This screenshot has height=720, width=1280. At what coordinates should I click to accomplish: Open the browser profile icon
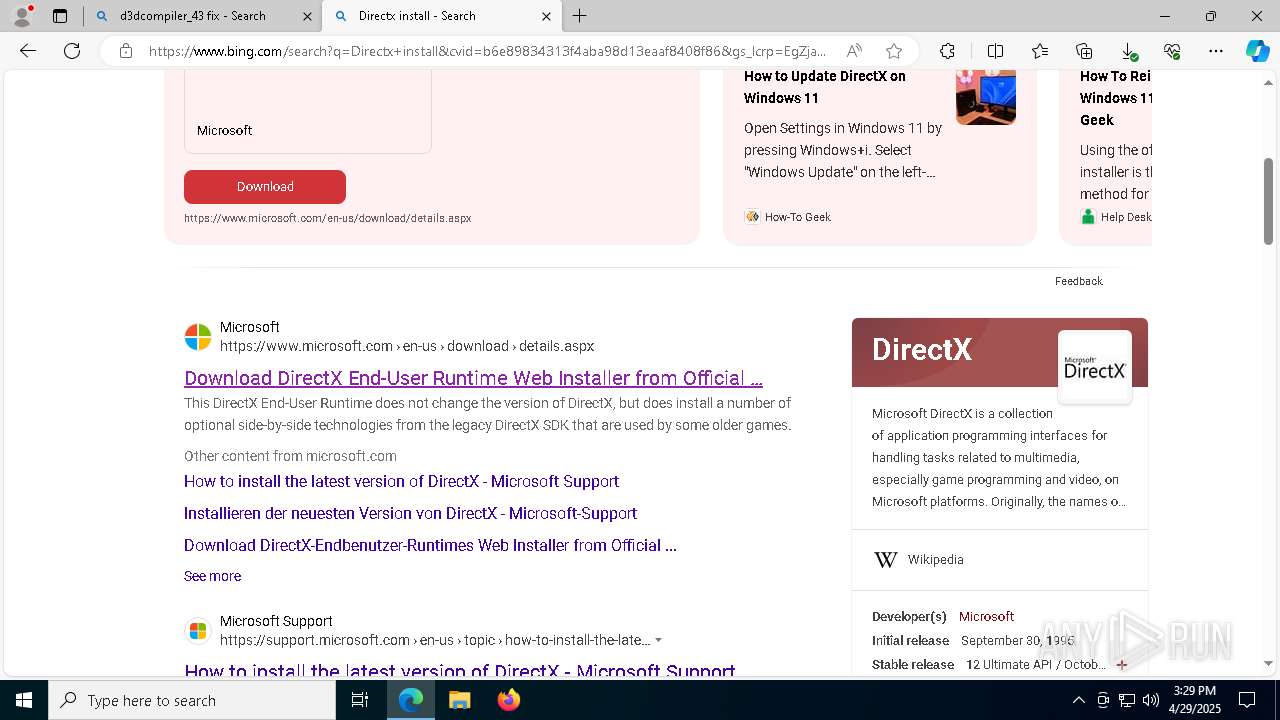22,16
